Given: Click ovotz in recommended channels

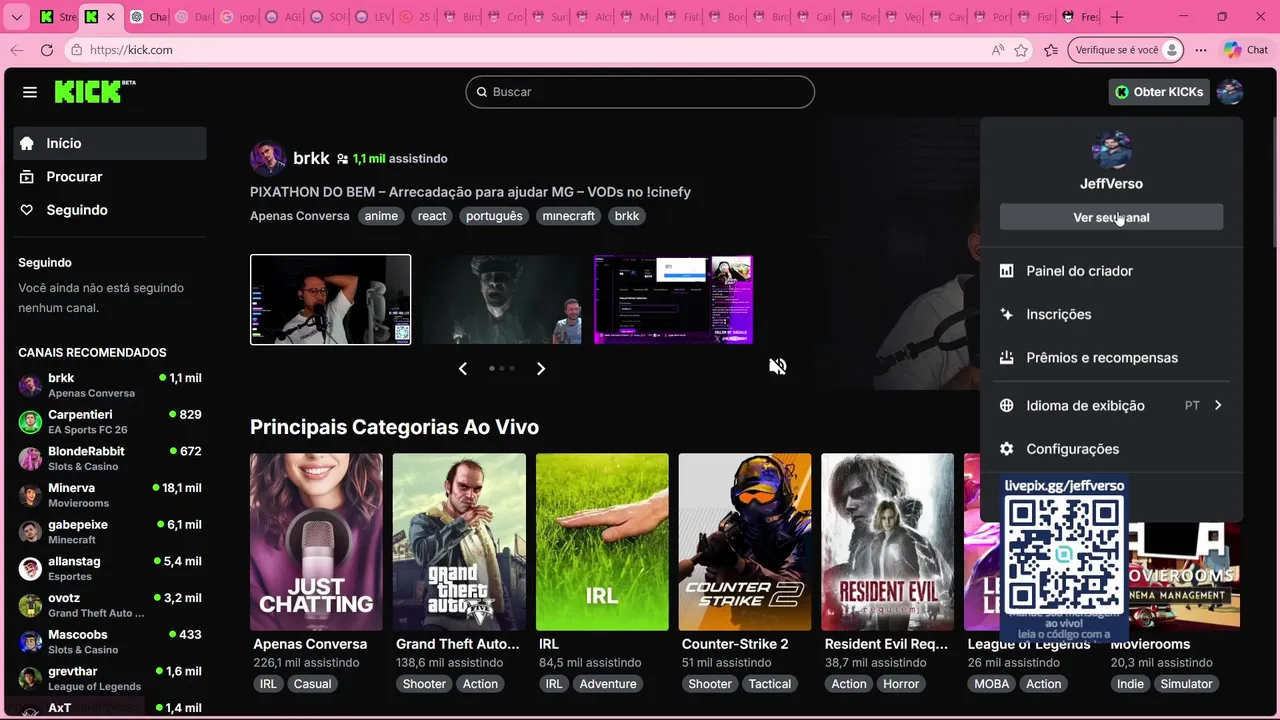Looking at the screenshot, I should (110, 605).
